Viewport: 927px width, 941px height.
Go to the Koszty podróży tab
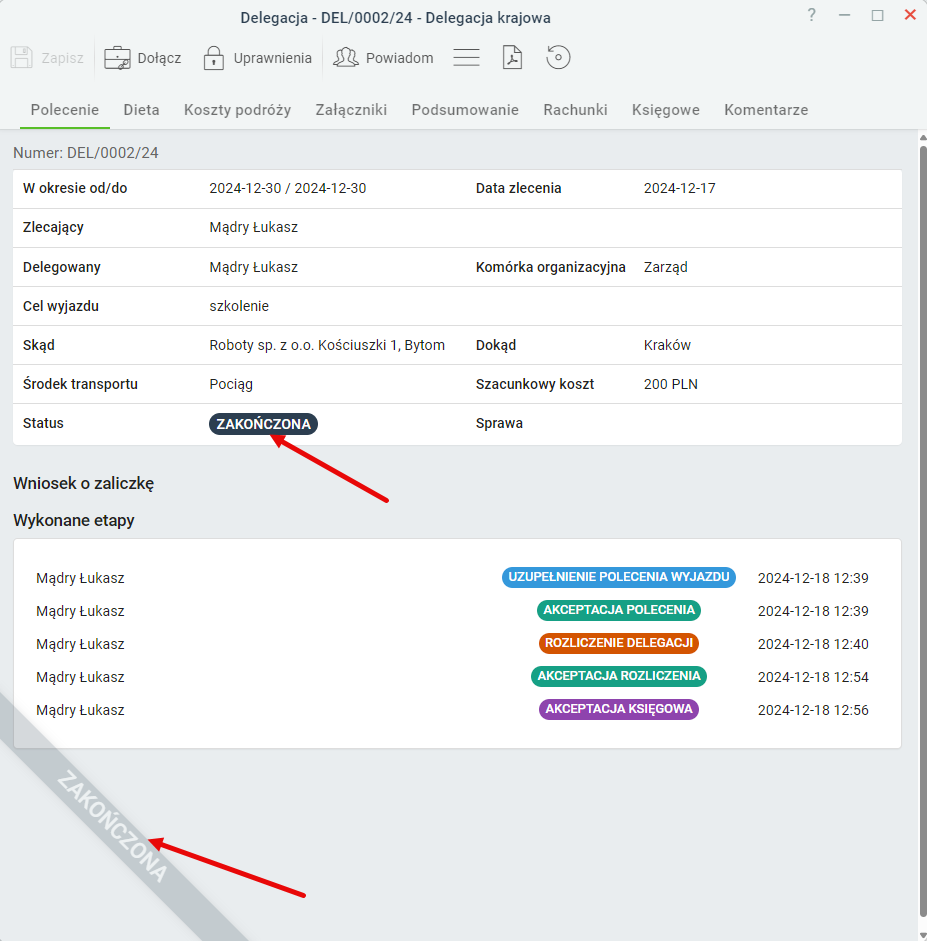[x=238, y=110]
